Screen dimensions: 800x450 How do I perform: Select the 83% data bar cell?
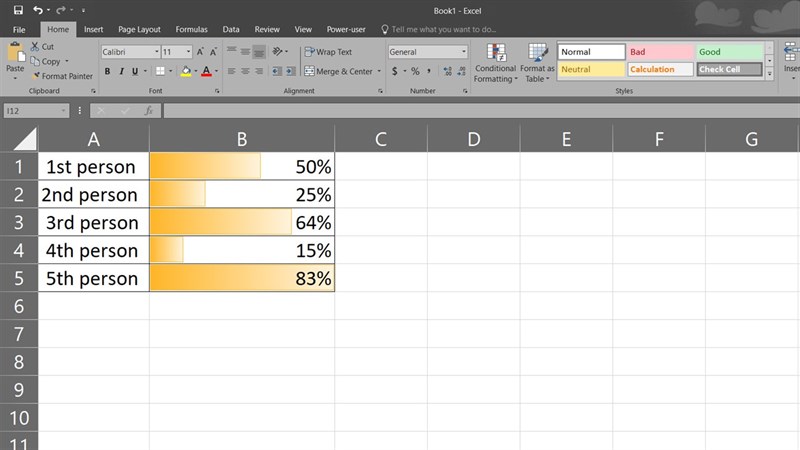pos(242,278)
